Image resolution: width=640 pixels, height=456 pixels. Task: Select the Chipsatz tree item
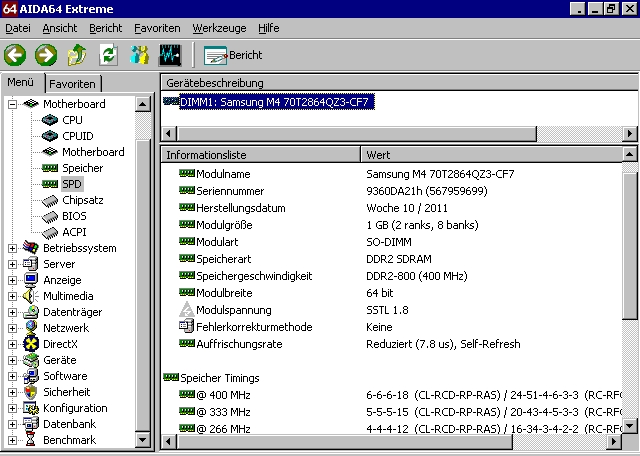[82, 200]
